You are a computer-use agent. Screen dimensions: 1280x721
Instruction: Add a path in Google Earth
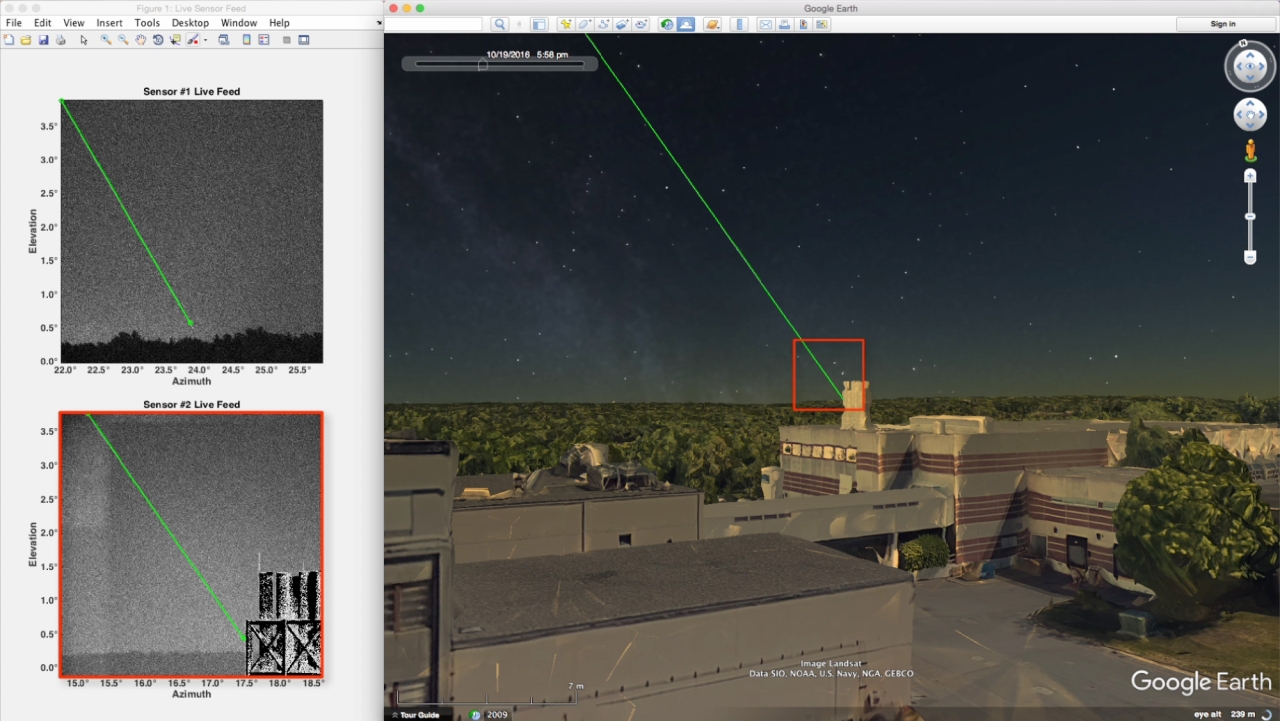603,24
